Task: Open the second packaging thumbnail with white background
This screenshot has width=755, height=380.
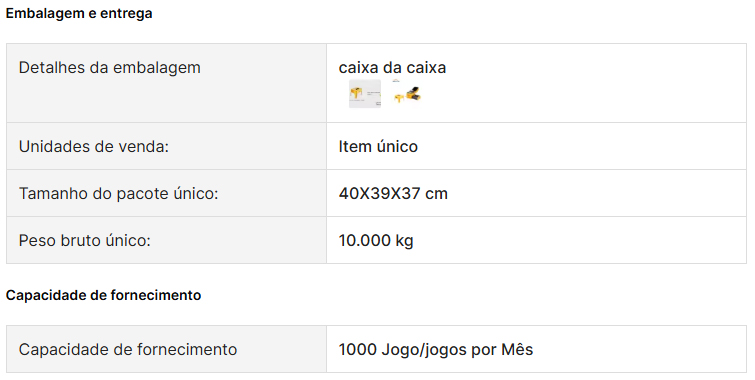Action: click(x=407, y=94)
